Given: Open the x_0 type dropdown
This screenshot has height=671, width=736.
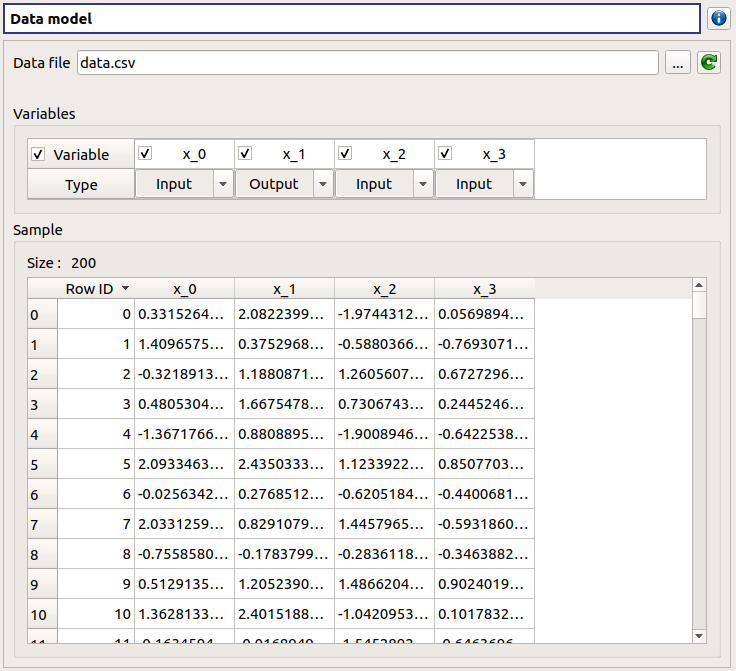Looking at the screenshot, I should 184,184.
